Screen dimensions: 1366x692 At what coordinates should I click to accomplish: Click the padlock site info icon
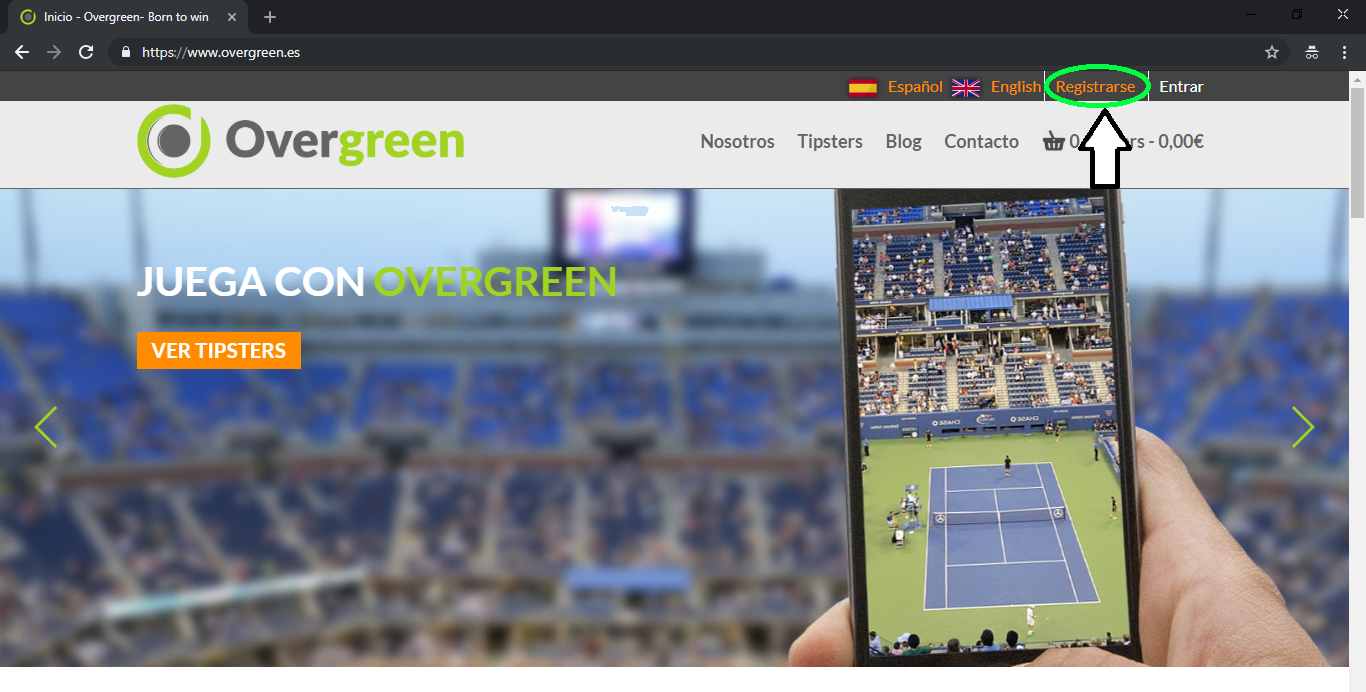coord(126,52)
